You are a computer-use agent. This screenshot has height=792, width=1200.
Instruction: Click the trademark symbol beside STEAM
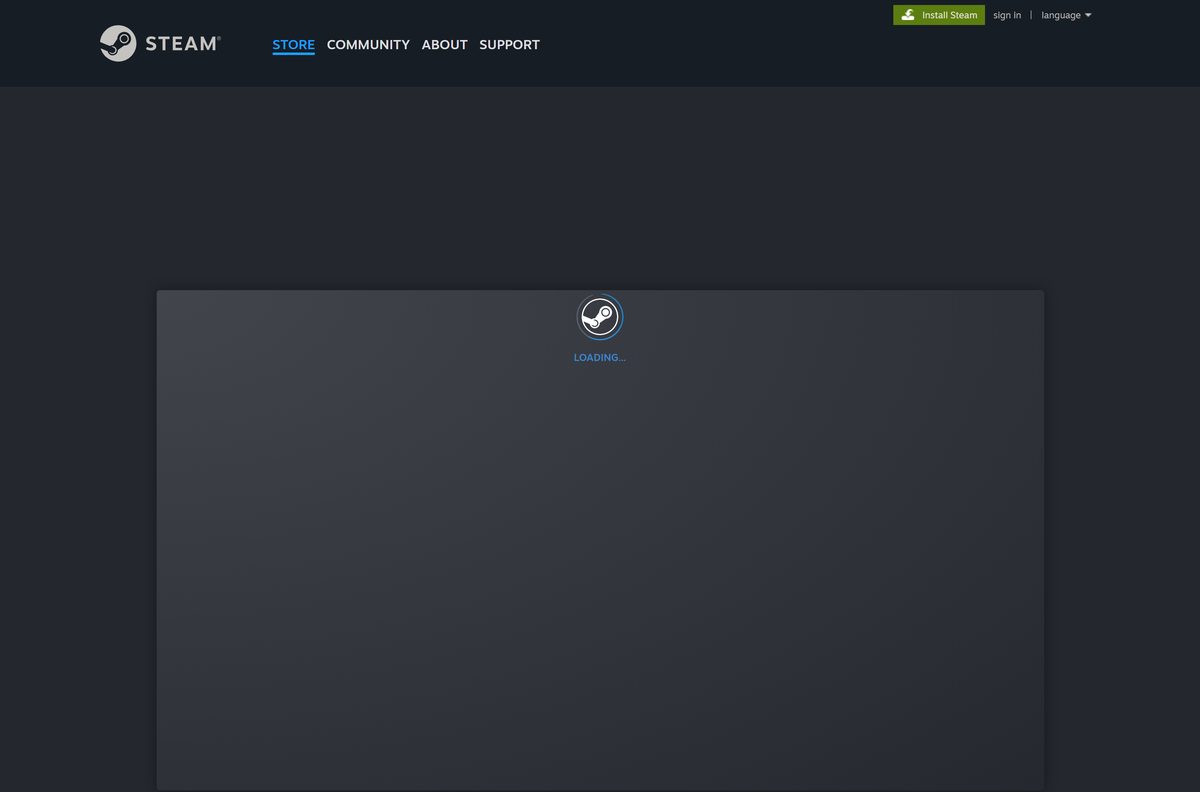coord(219,38)
